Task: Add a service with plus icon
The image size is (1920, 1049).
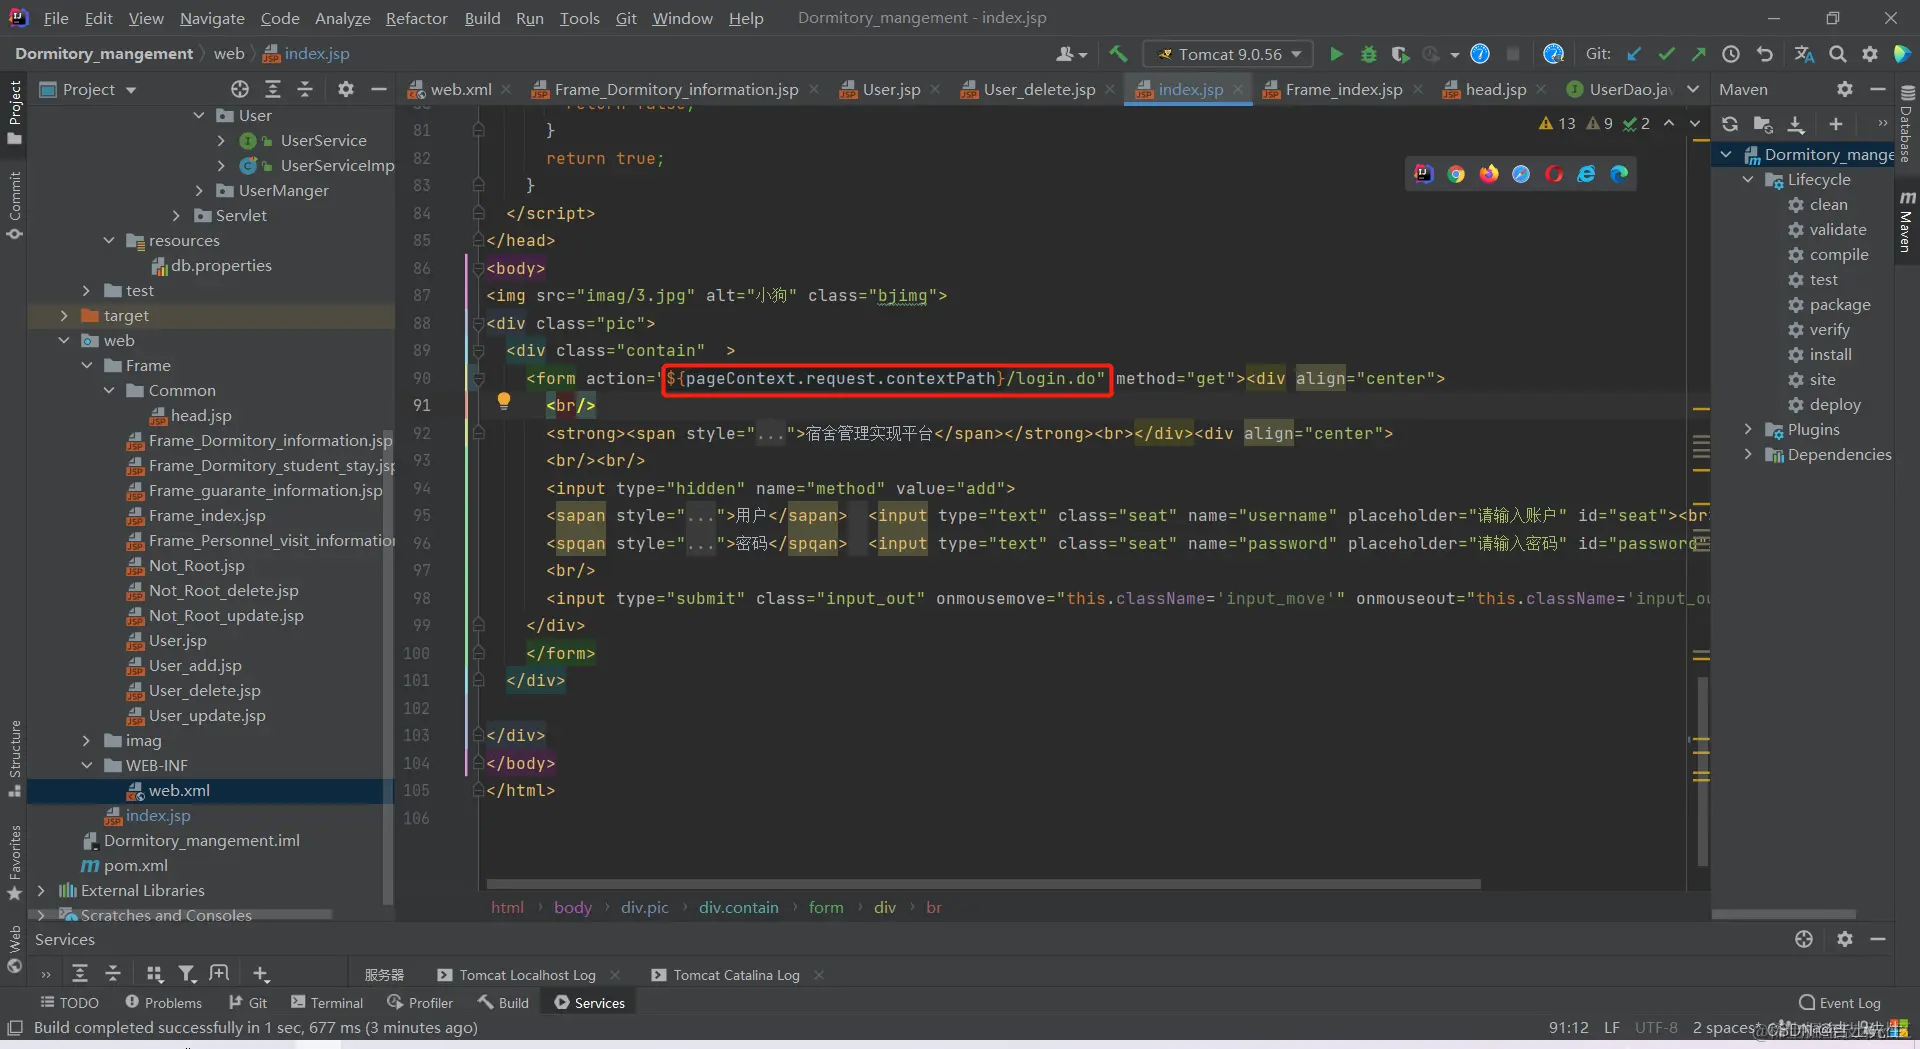Action: pos(261,973)
